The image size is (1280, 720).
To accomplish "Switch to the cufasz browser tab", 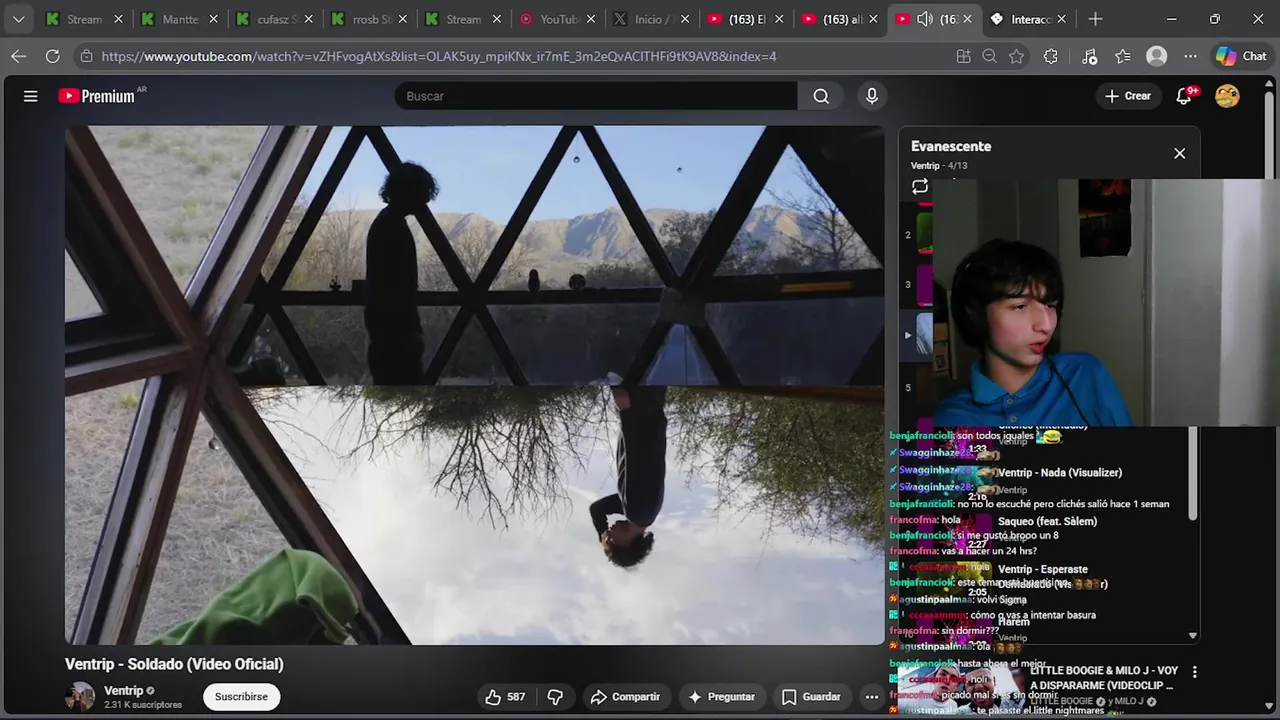I will click(273, 19).
